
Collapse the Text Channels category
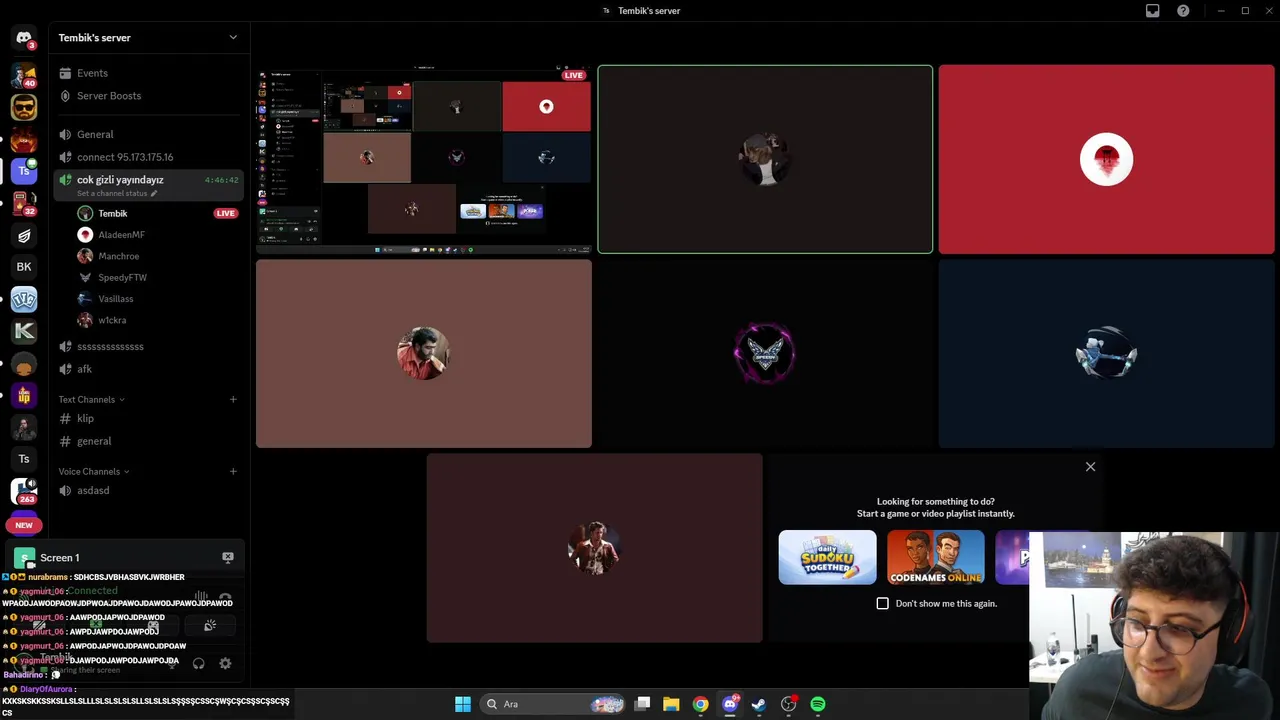click(91, 400)
